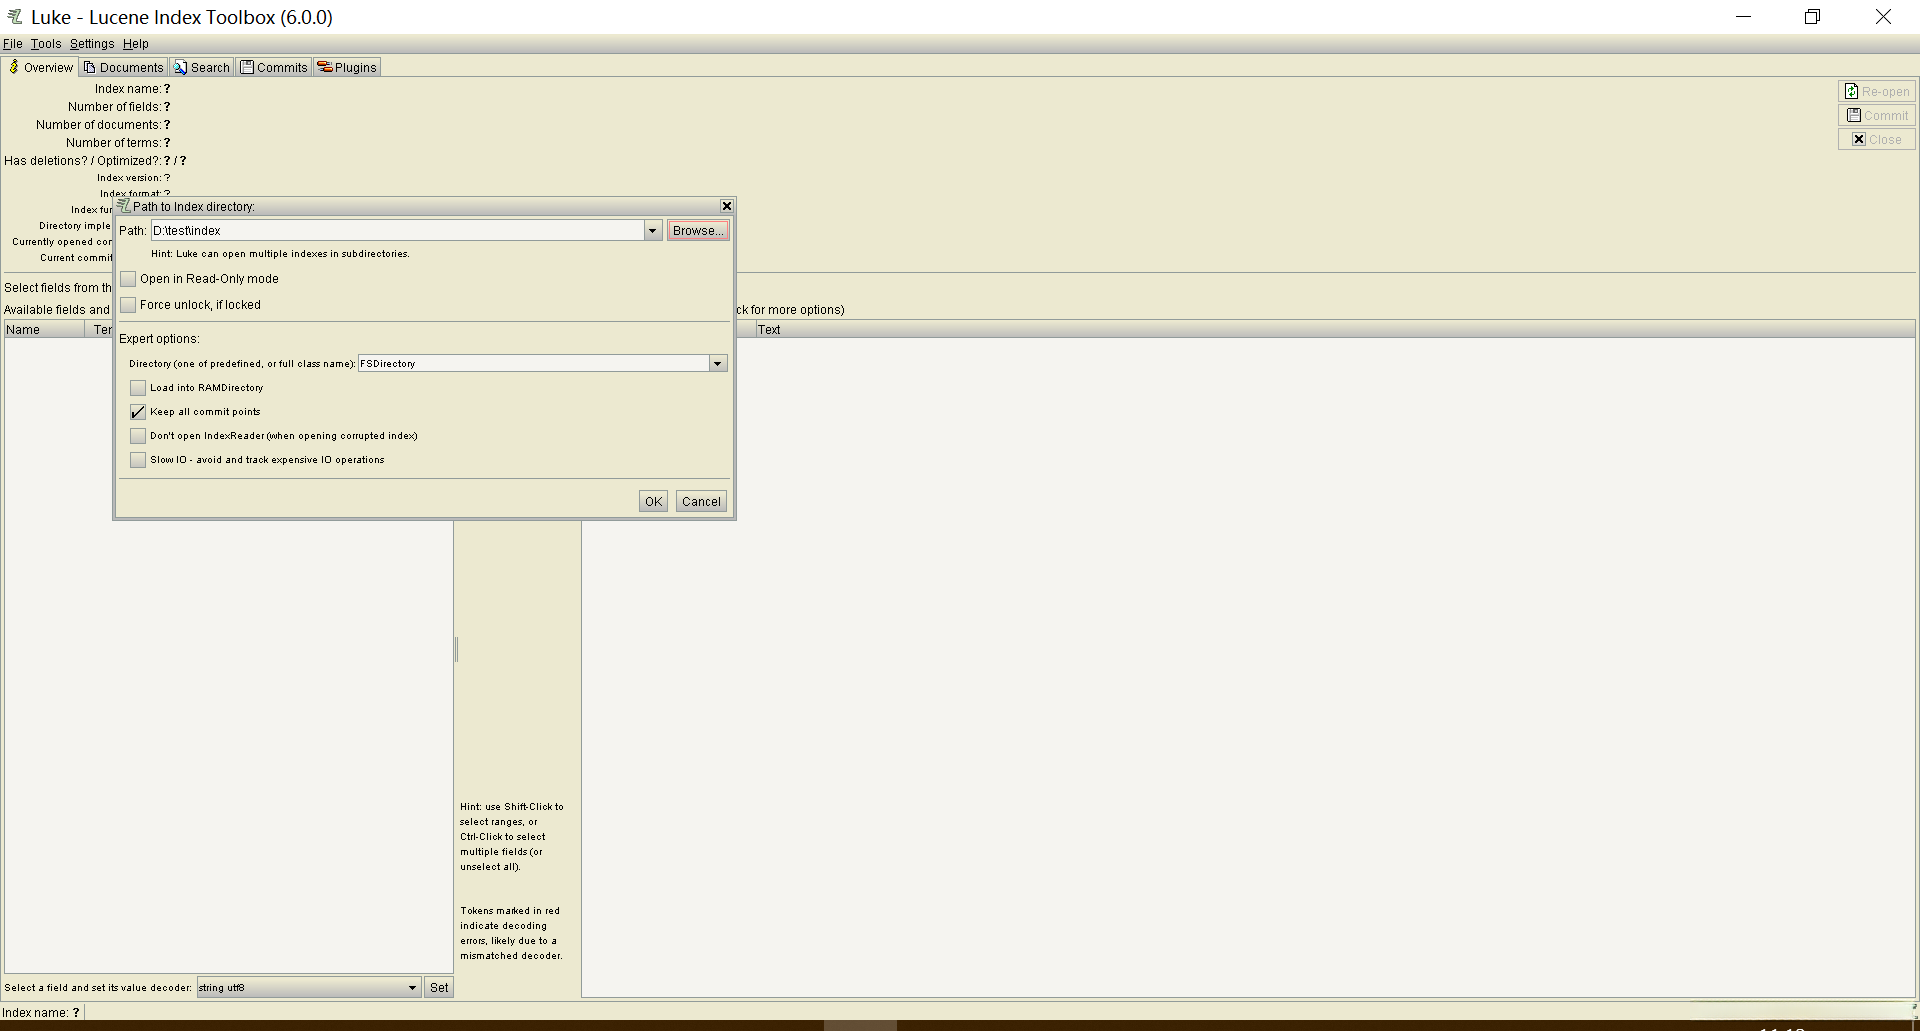Switch to the Search tab
The image size is (1920, 1031).
[202, 67]
